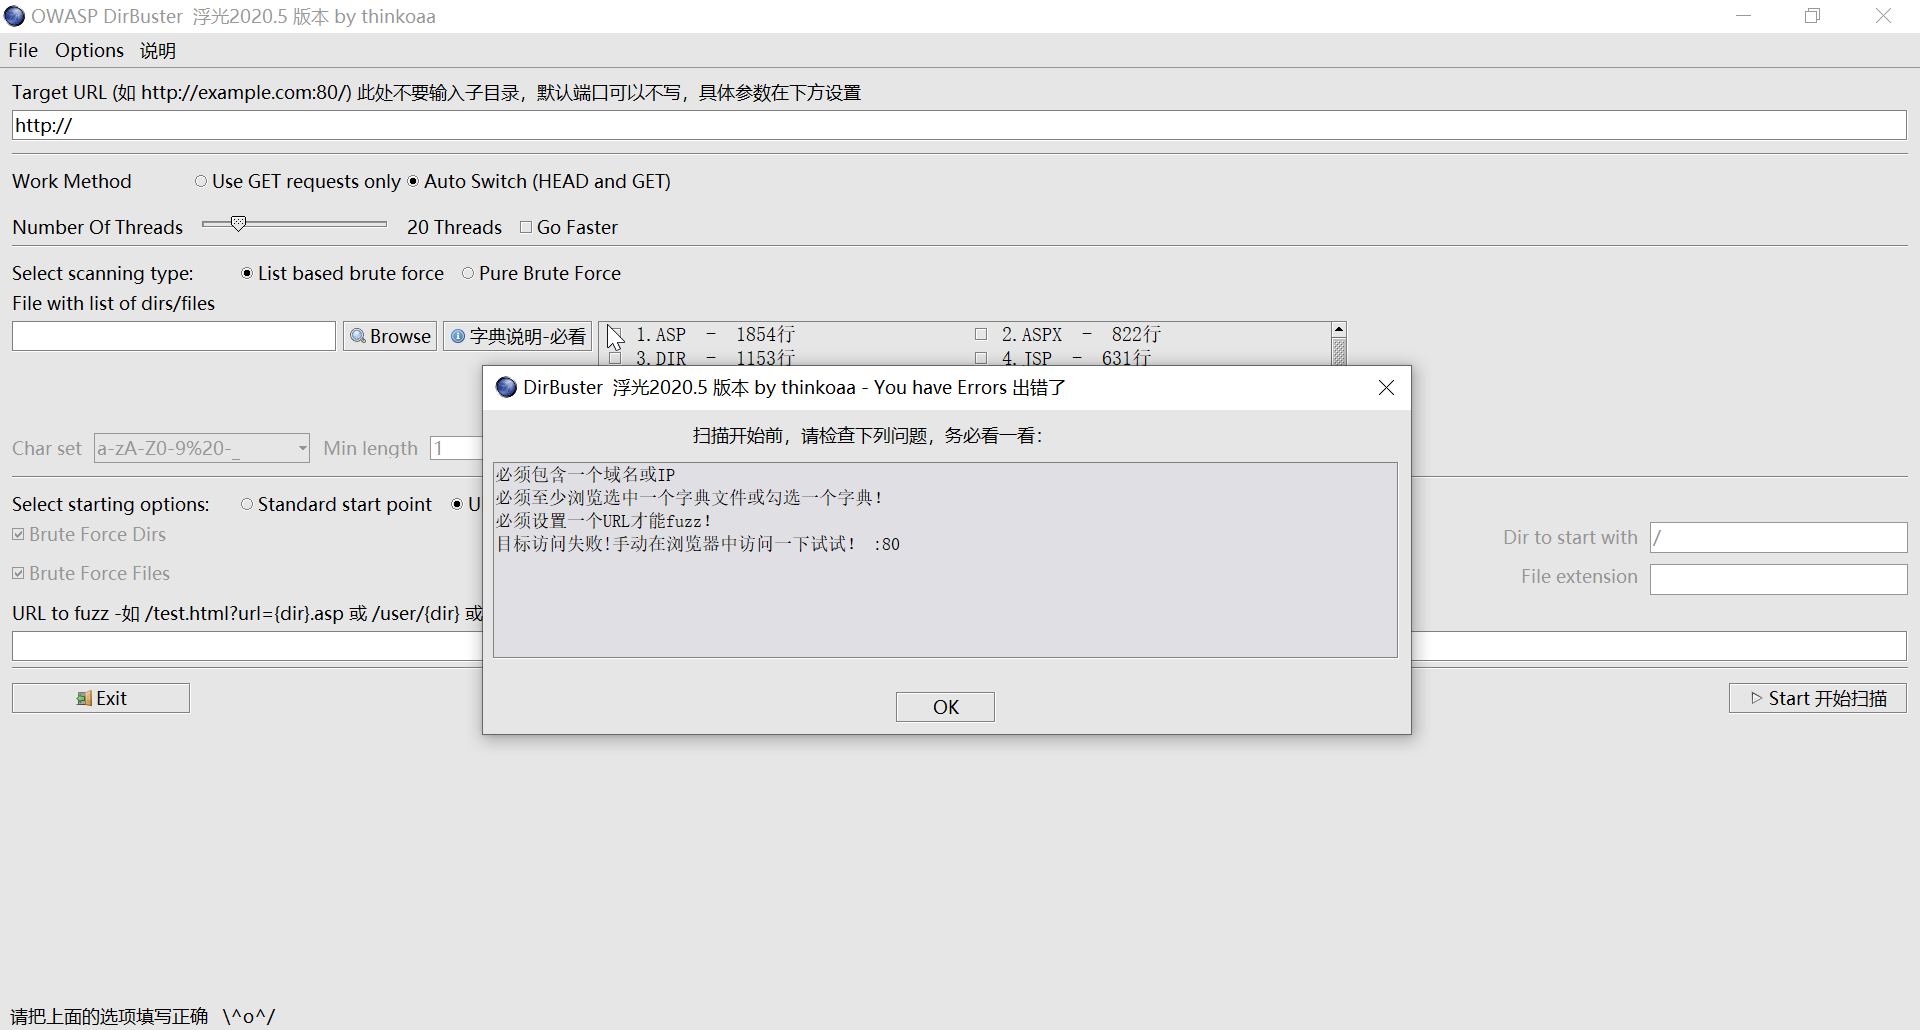This screenshot has width=1920, height=1030.
Task: Click the Min length field
Action: coord(456,448)
